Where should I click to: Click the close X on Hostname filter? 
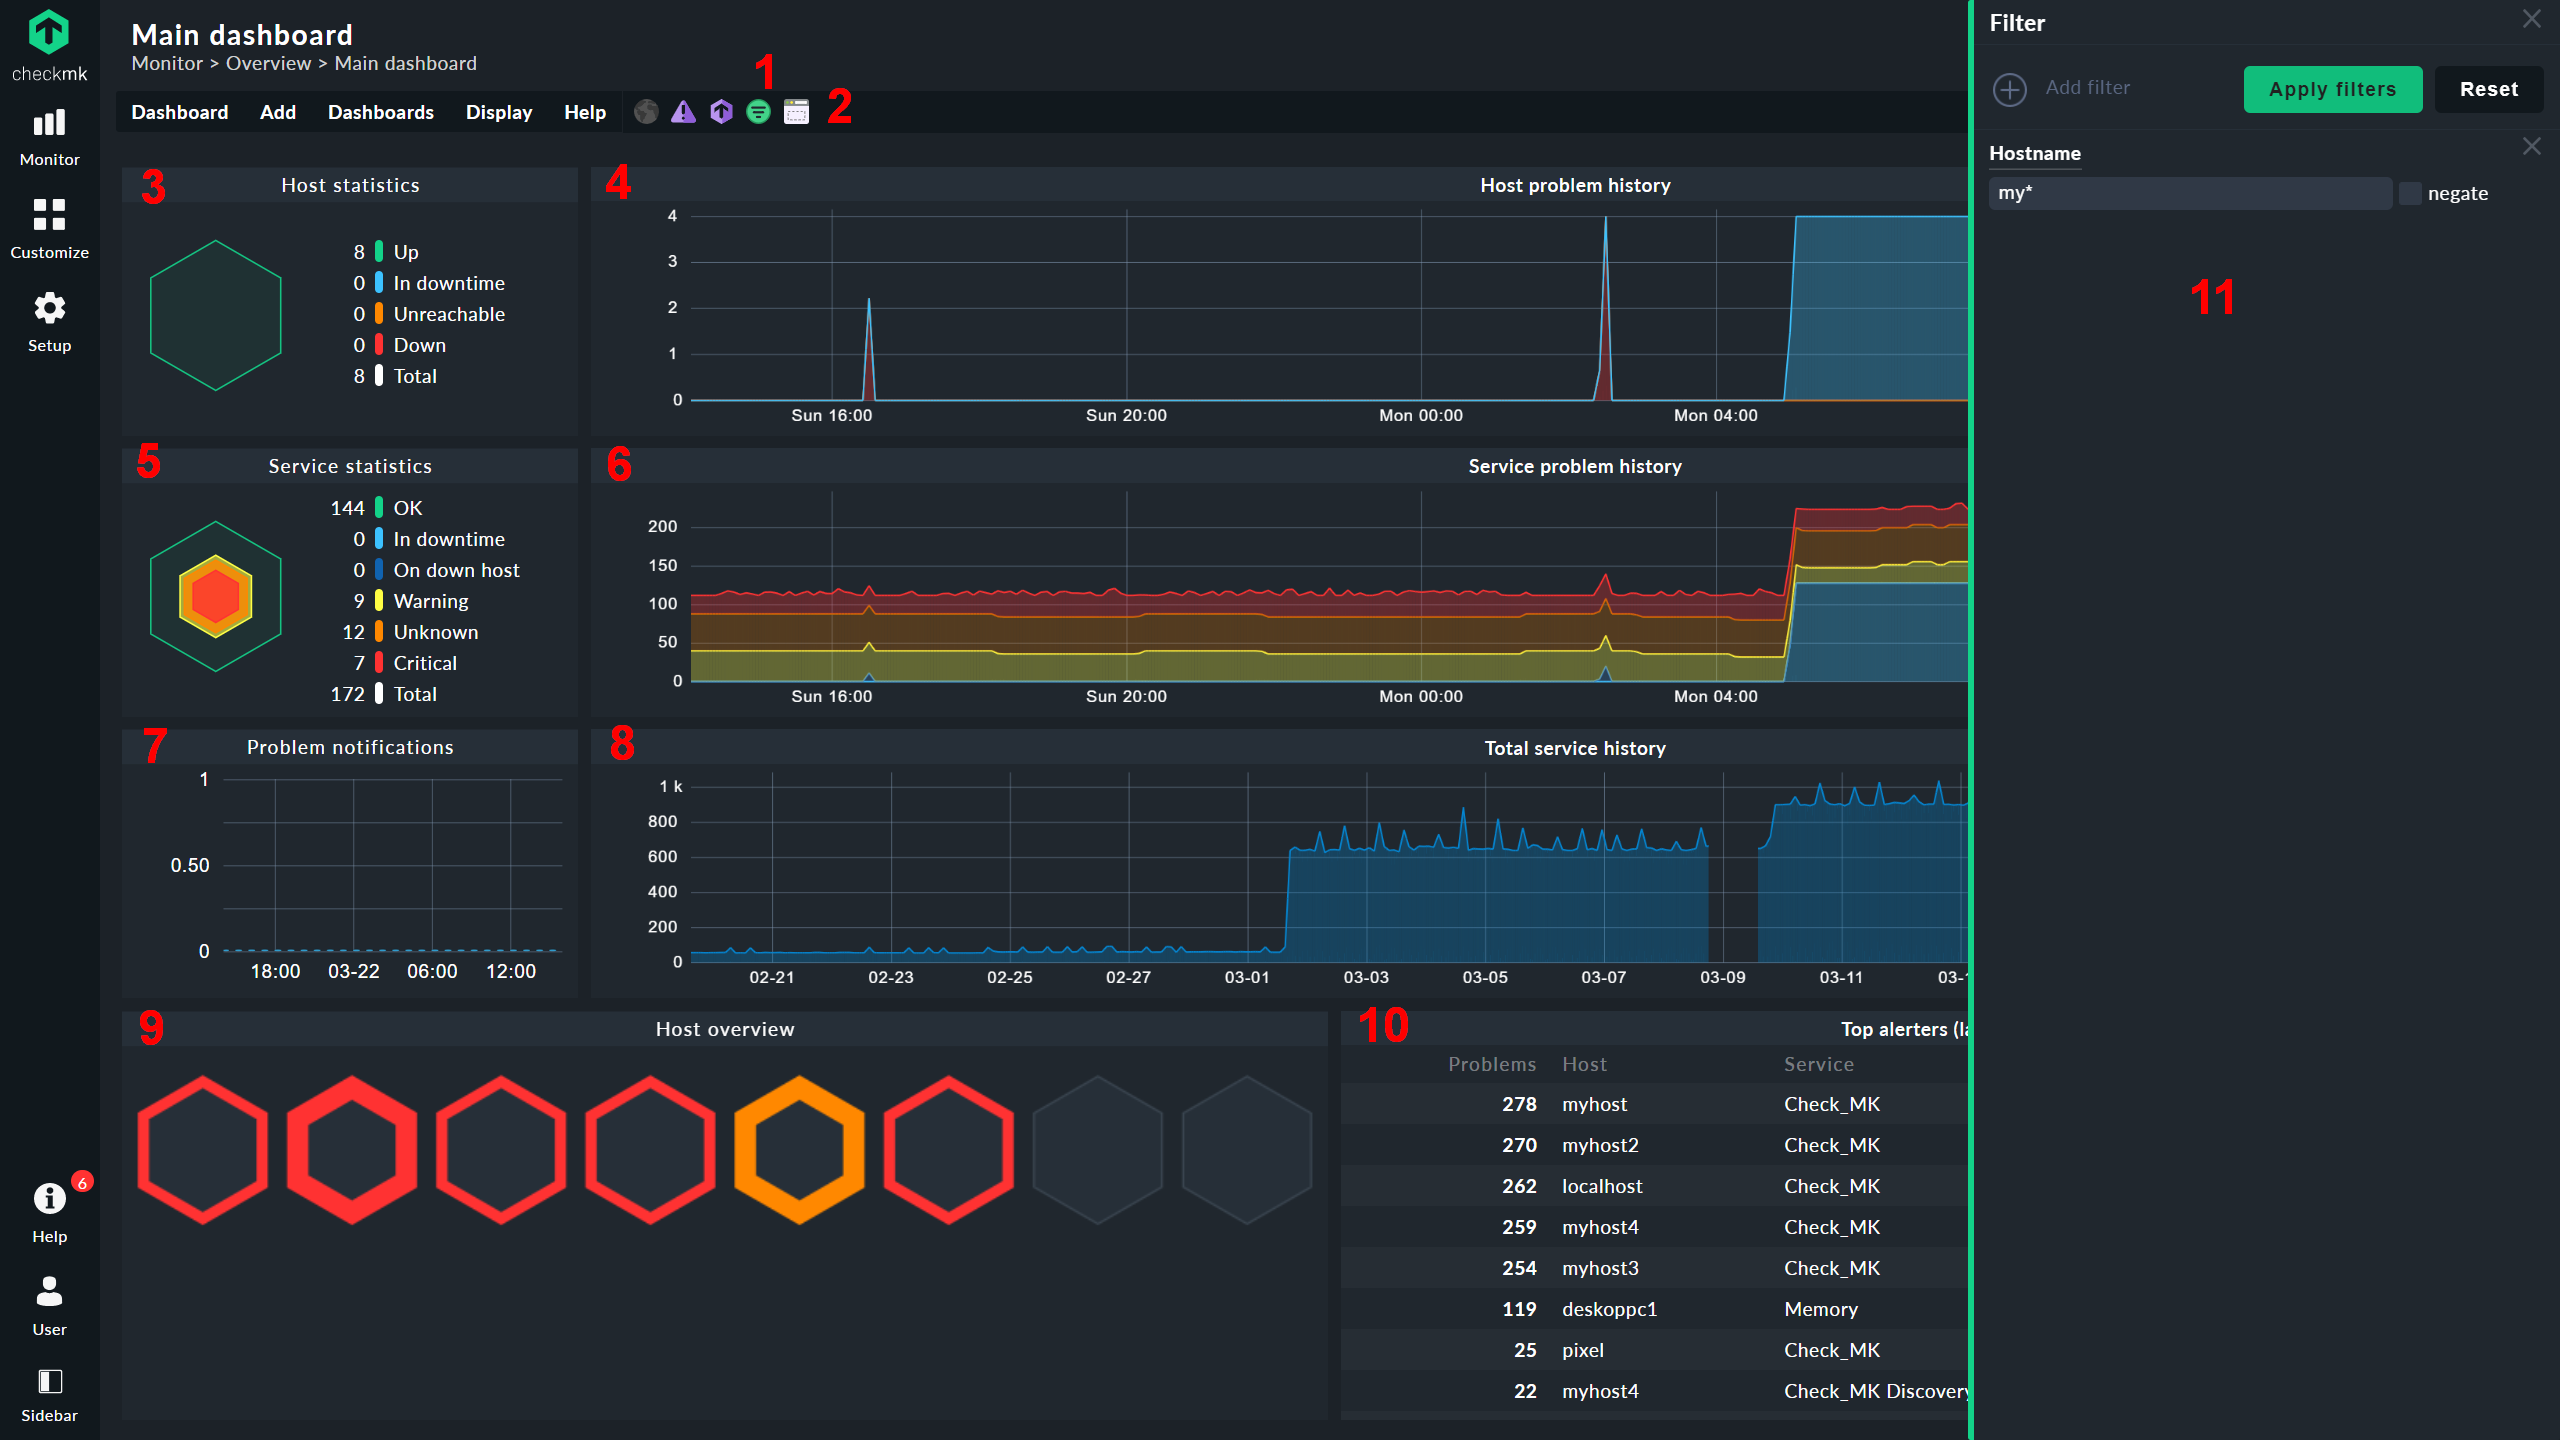tap(2532, 151)
